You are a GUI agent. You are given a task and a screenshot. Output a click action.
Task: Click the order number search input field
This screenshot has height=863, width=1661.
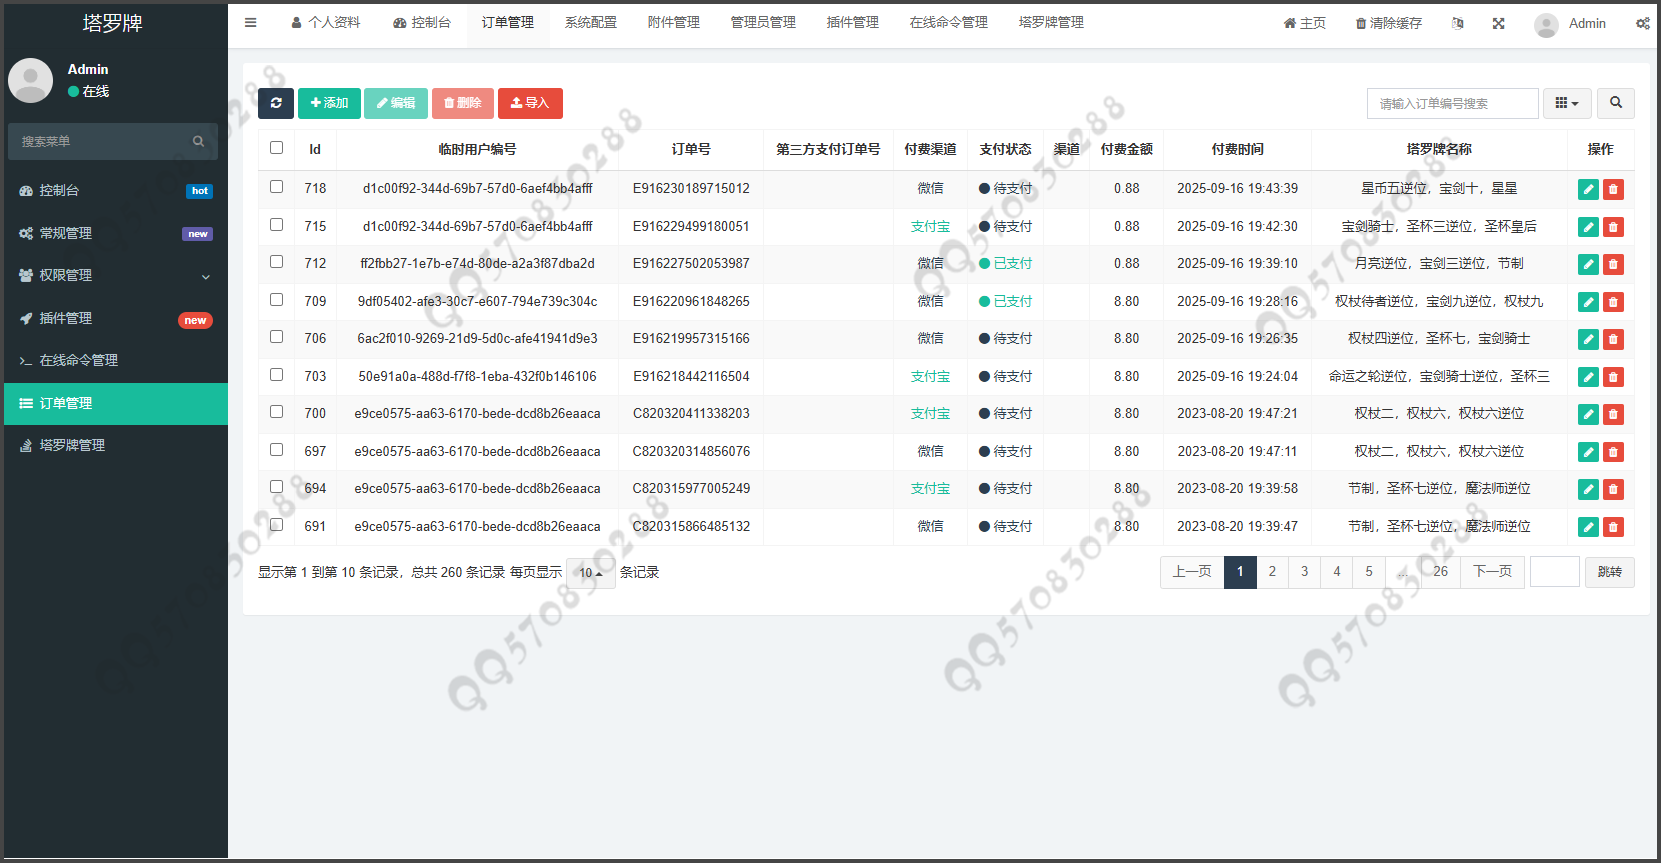[x=1452, y=103]
